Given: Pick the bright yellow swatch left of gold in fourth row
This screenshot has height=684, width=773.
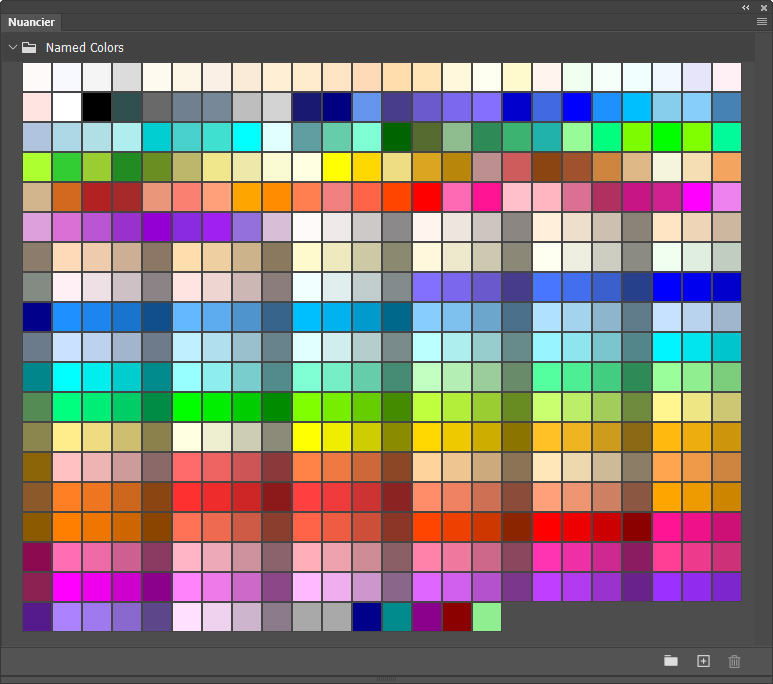Looking at the screenshot, I should pos(337,167).
